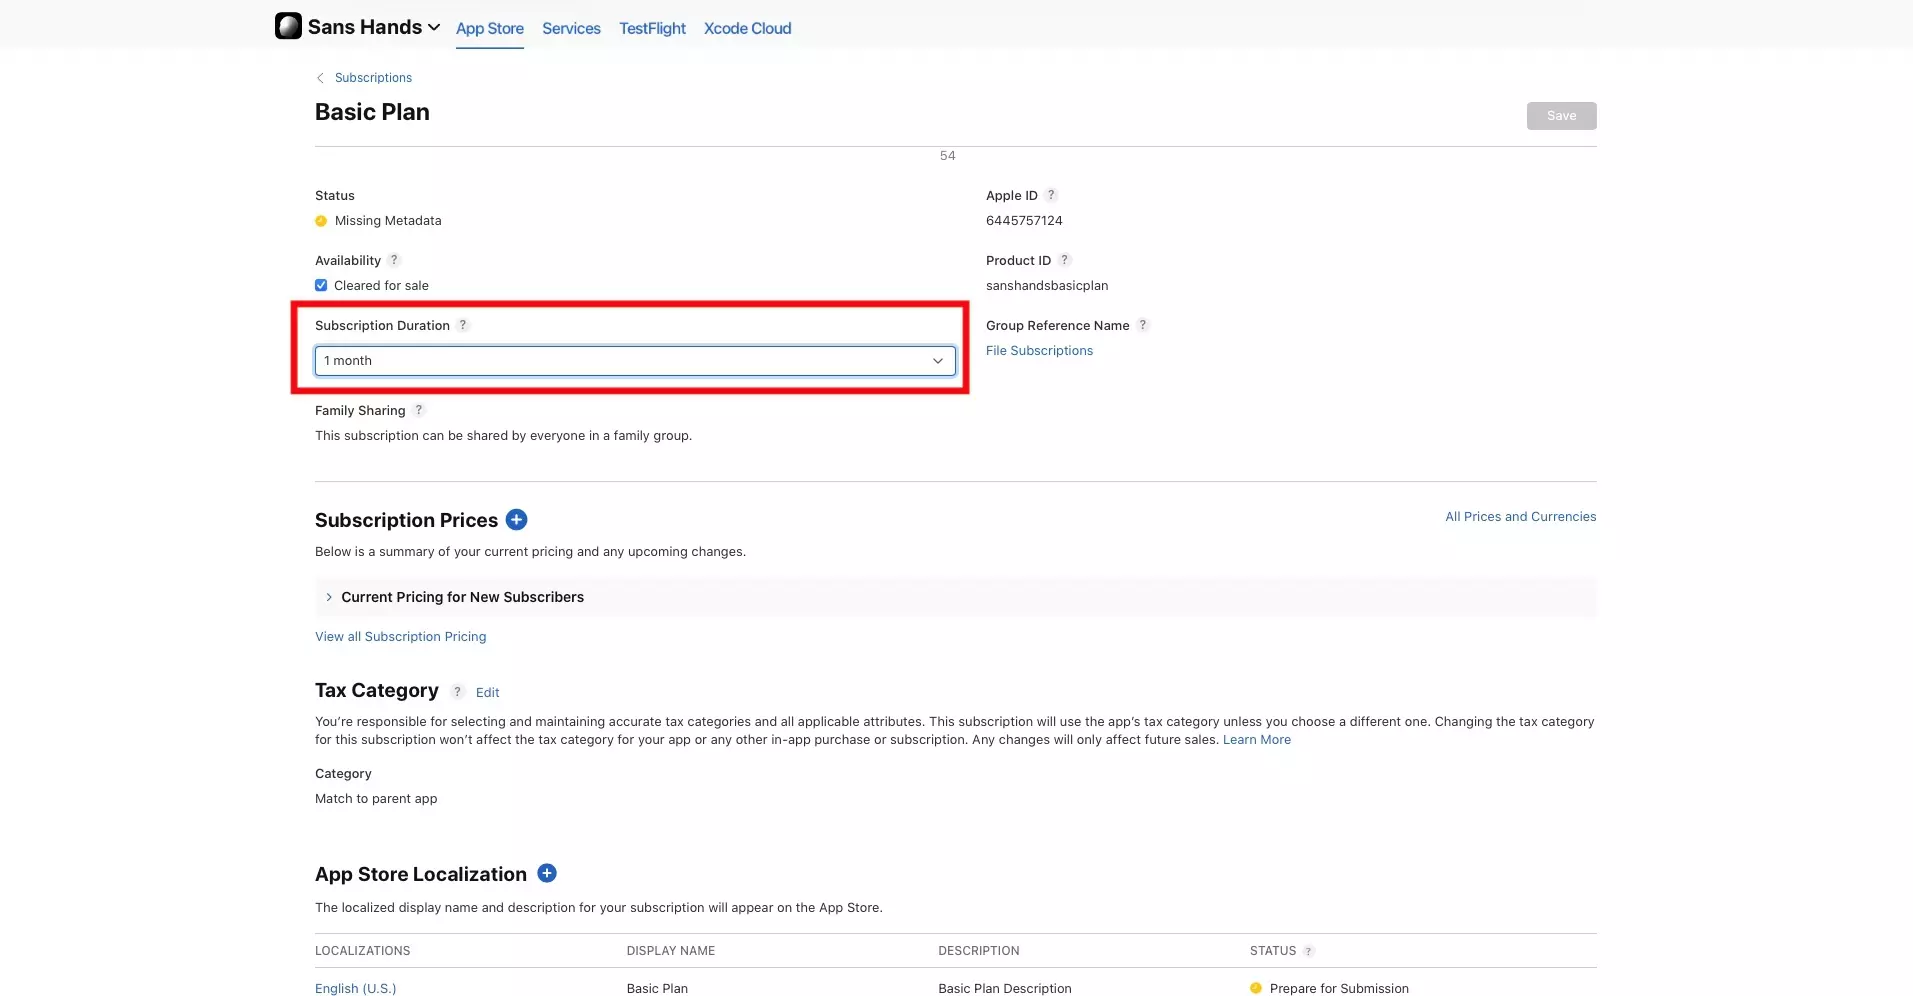Open English (U.S.) localization entry
This screenshot has width=1913, height=996.
pyautogui.click(x=355, y=988)
